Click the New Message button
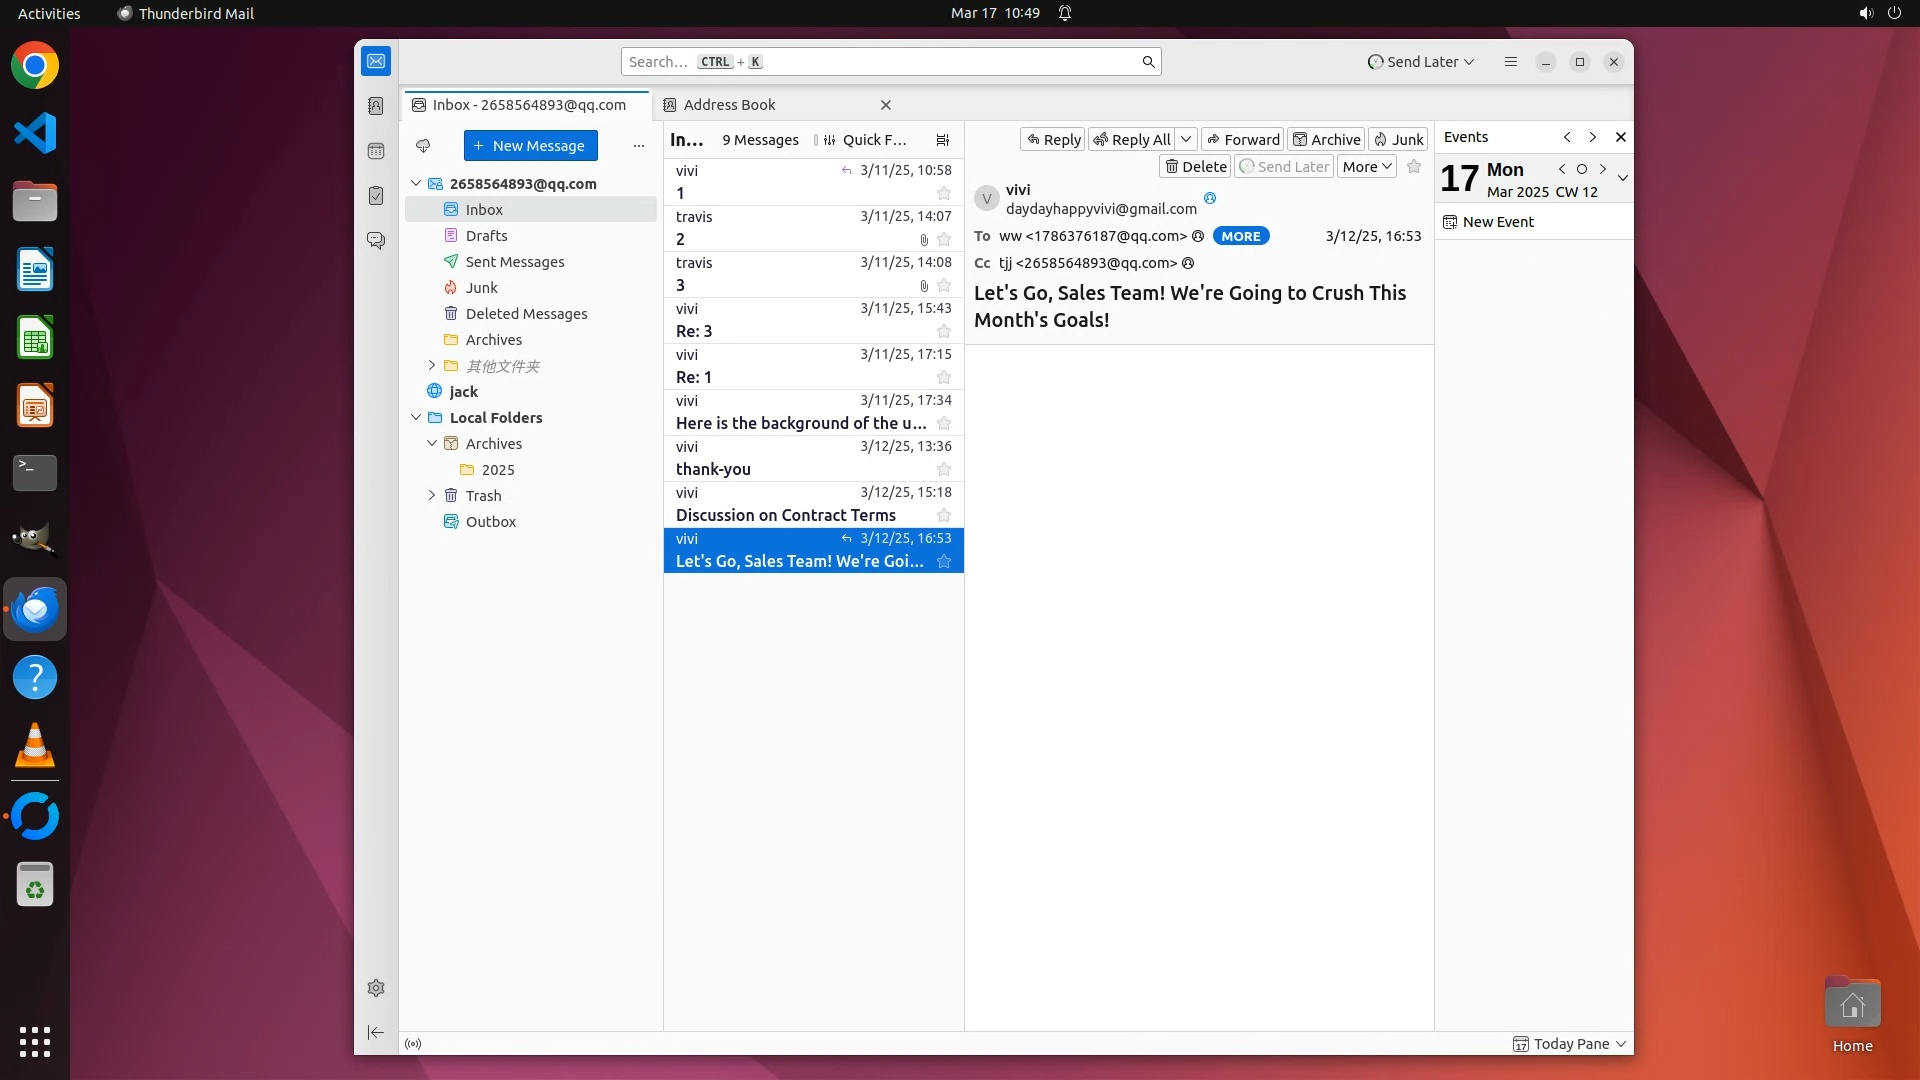1920x1080 pixels. [x=530, y=146]
